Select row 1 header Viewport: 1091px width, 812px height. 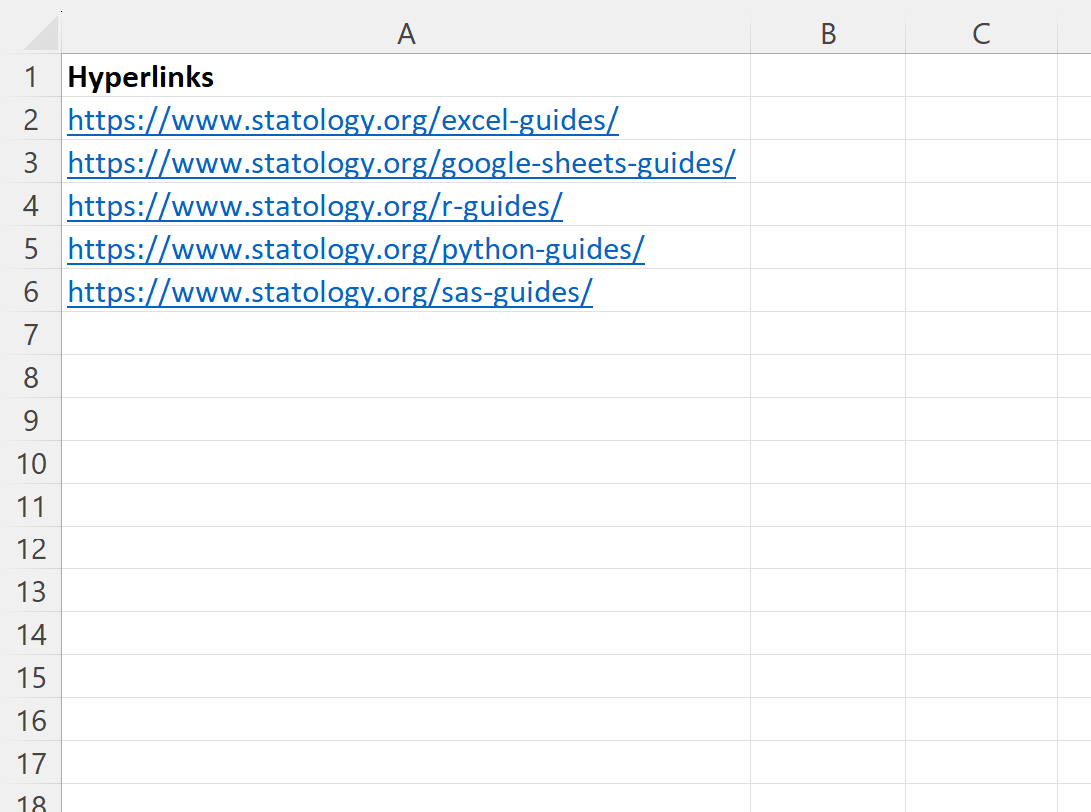click(31, 77)
